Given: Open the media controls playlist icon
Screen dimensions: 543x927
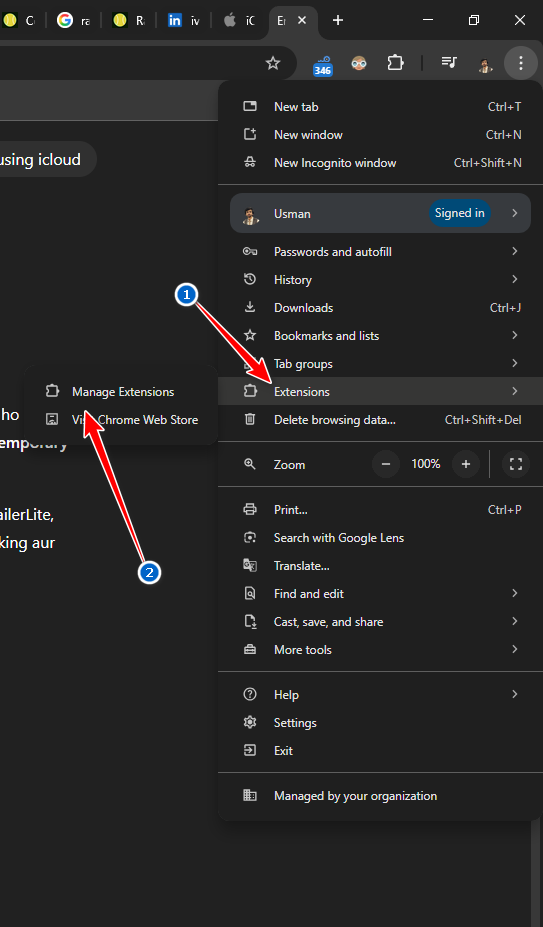Looking at the screenshot, I should click(x=449, y=62).
